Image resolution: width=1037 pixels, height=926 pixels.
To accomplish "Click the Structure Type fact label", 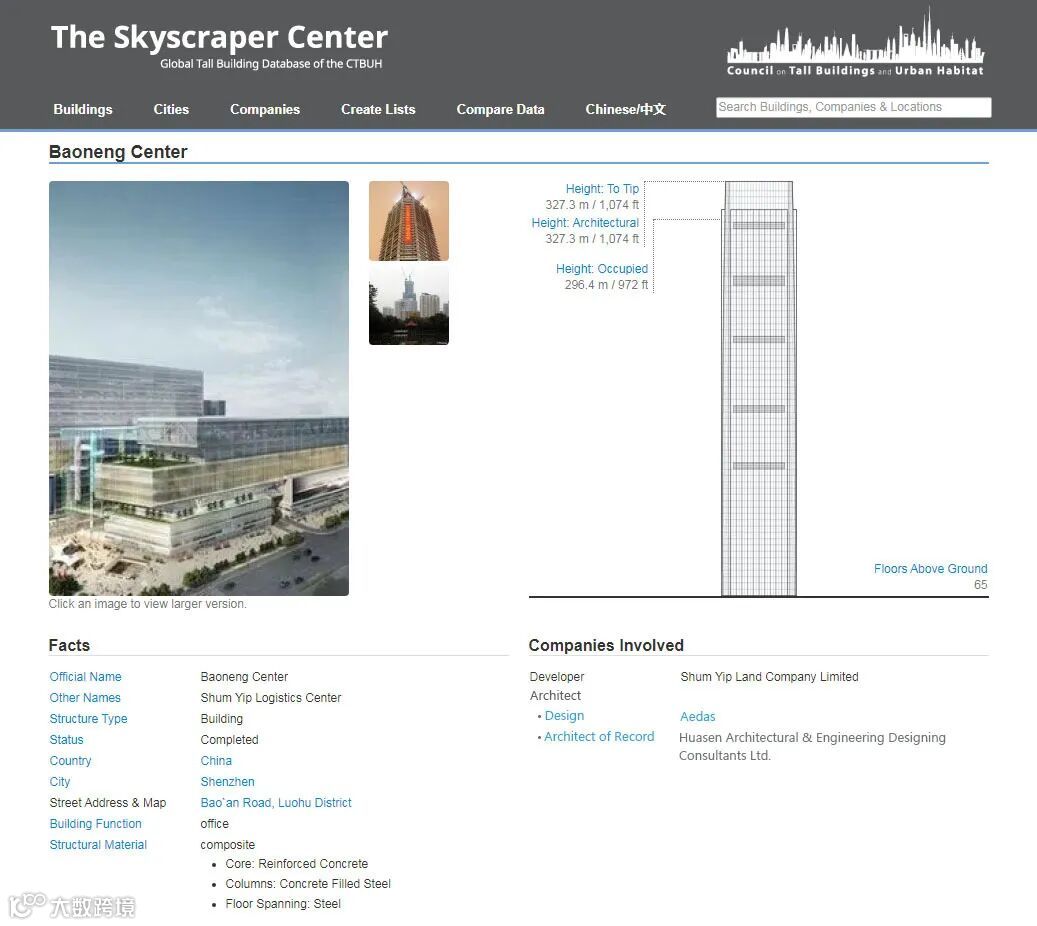I will click(88, 719).
